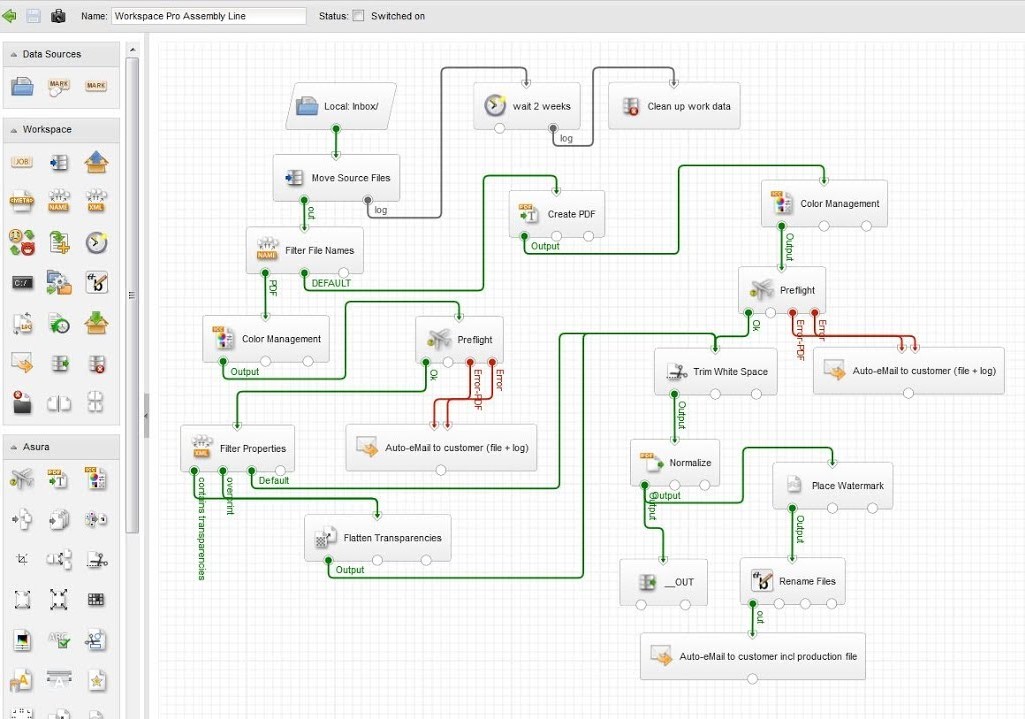Select the ICC color icon in Asura palette

pyautogui.click(x=95, y=478)
